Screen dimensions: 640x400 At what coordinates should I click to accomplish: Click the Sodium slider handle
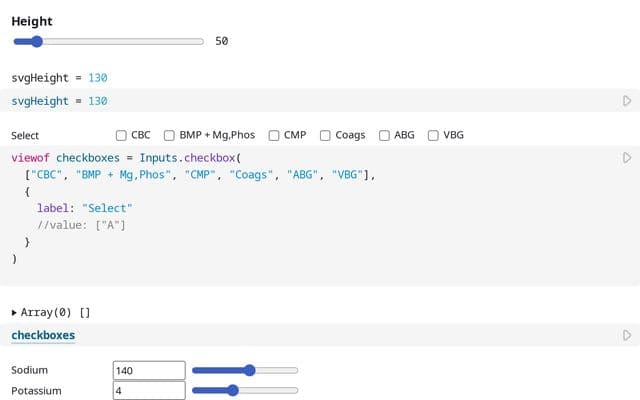tap(249, 370)
